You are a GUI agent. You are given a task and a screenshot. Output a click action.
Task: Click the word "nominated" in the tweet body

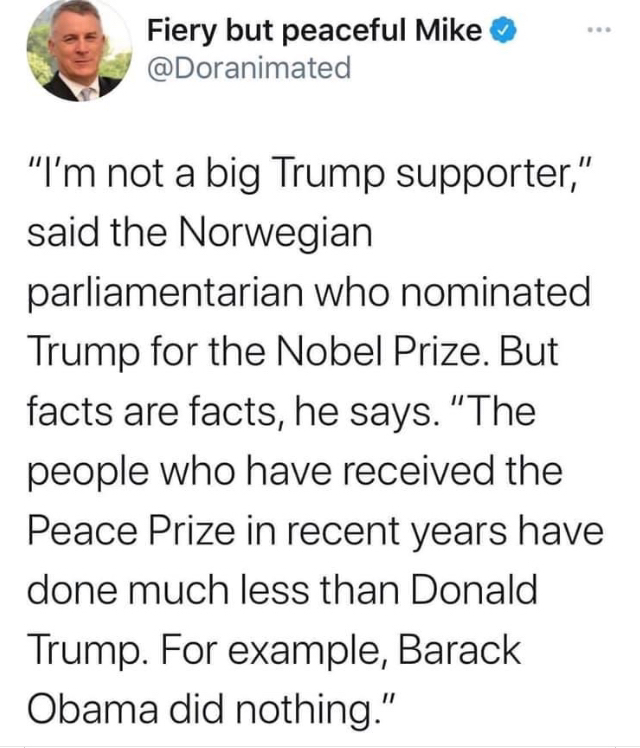[495, 291]
